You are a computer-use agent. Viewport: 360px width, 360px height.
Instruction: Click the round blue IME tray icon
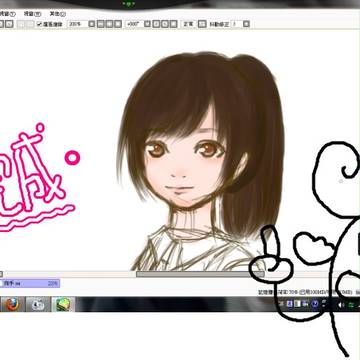[315, 304]
